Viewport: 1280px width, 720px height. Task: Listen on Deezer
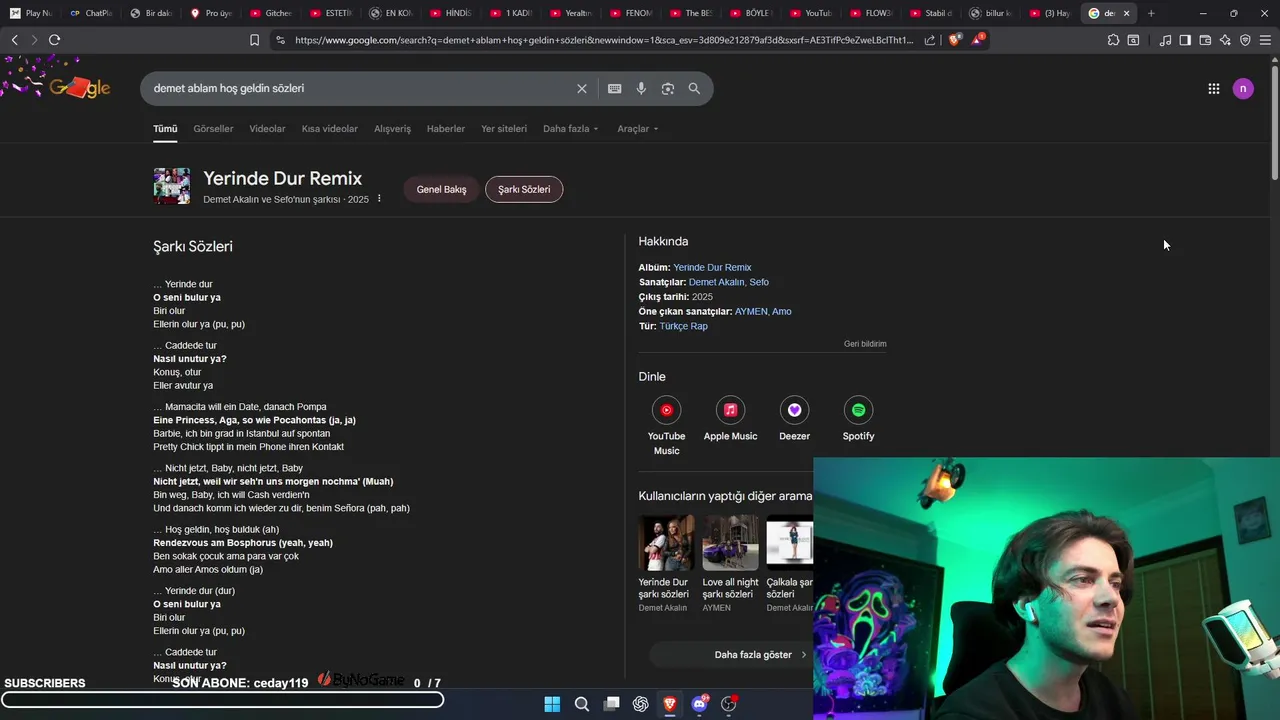coord(794,419)
